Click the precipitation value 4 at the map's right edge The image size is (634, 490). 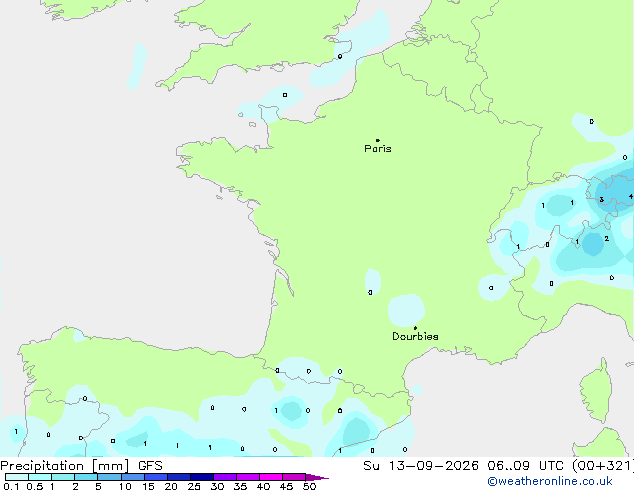(630, 196)
